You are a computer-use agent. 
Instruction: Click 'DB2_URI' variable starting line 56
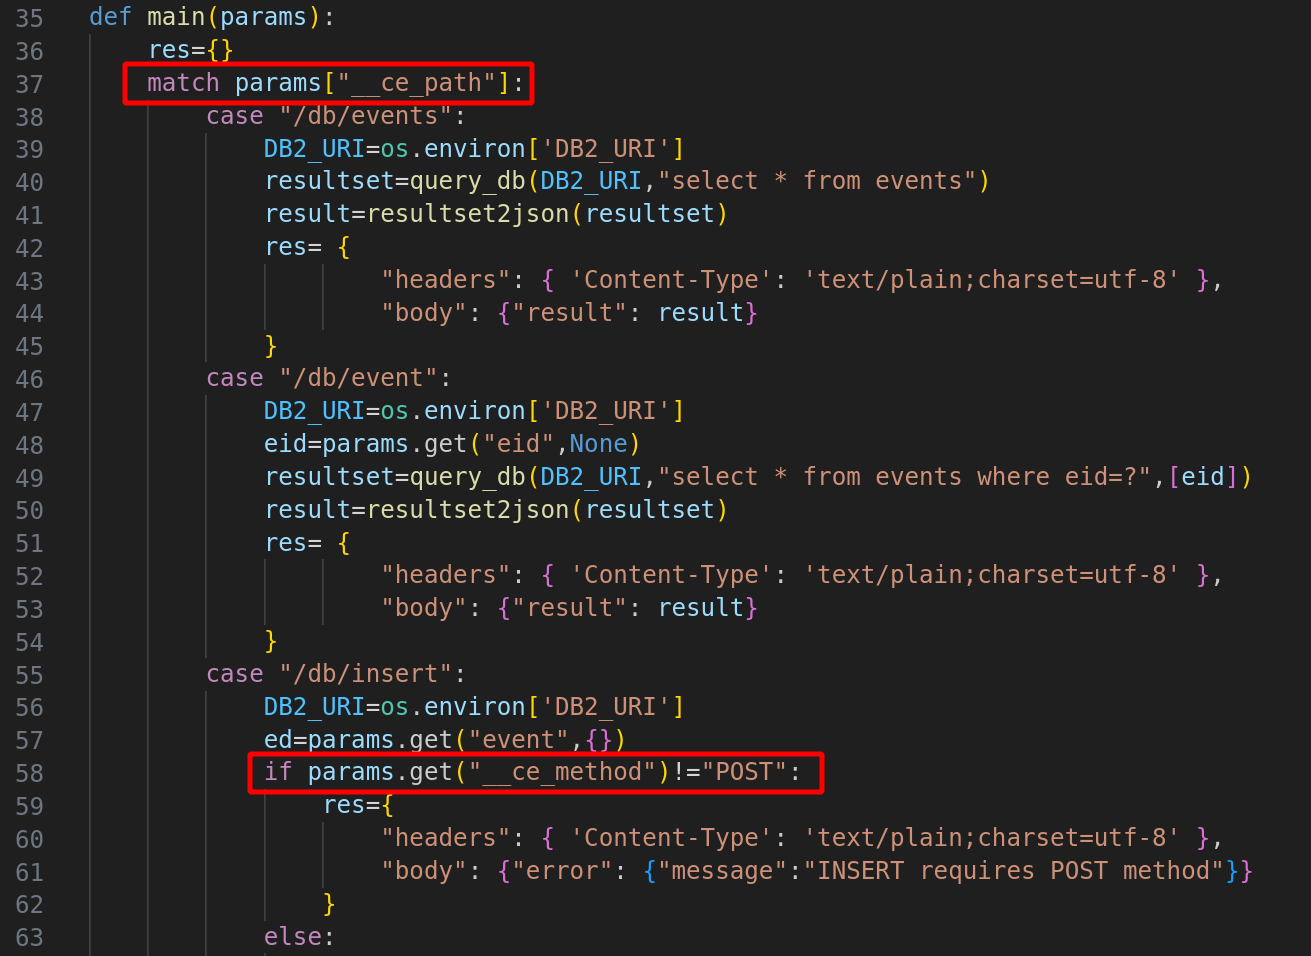[314, 707]
